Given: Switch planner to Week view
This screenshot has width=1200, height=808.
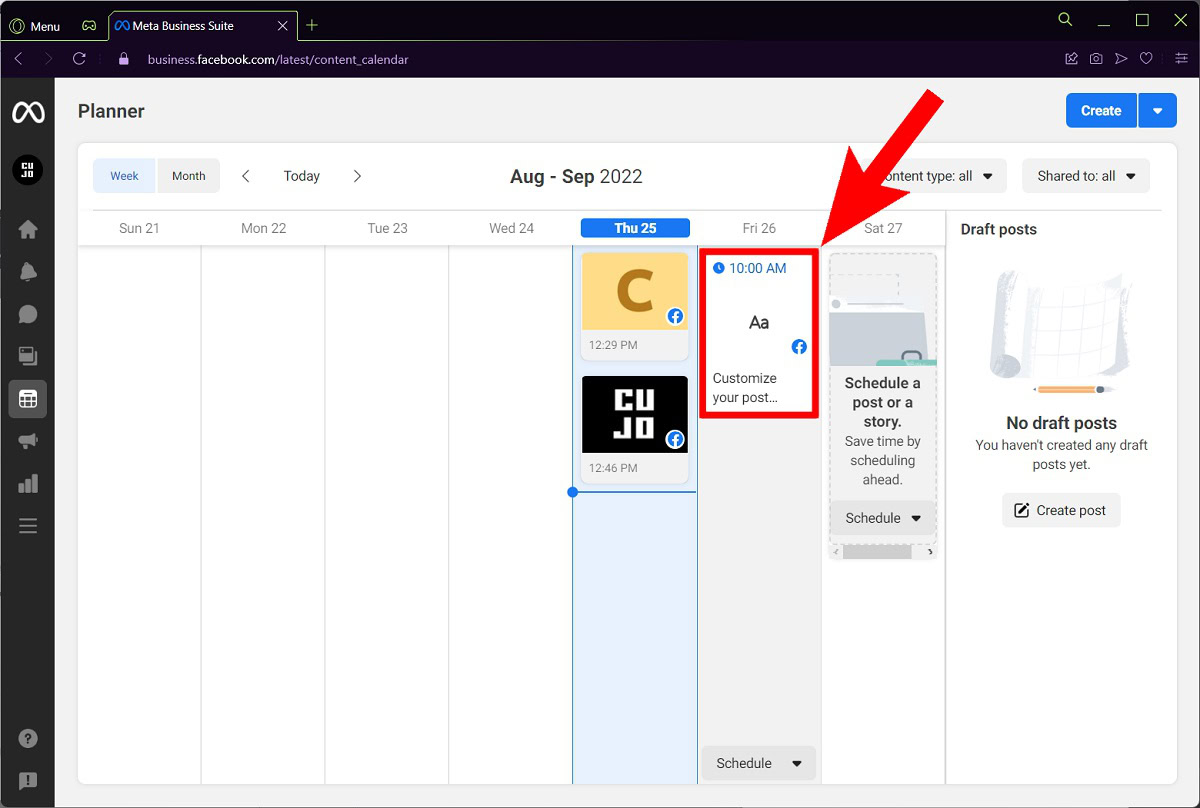Looking at the screenshot, I should click(x=125, y=176).
